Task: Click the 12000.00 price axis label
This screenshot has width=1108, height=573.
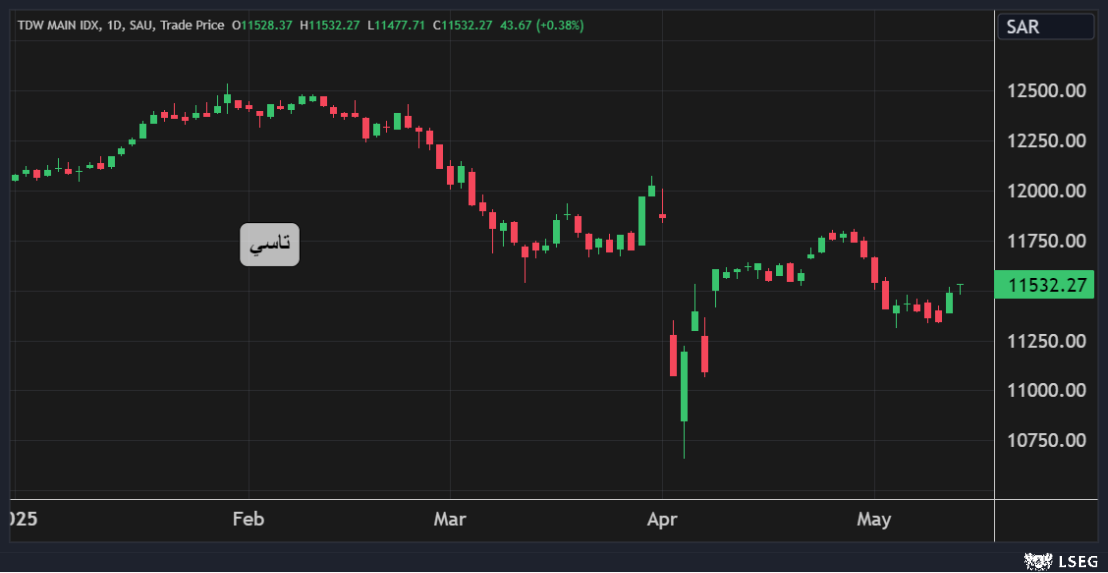Action: tap(1046, 191)
